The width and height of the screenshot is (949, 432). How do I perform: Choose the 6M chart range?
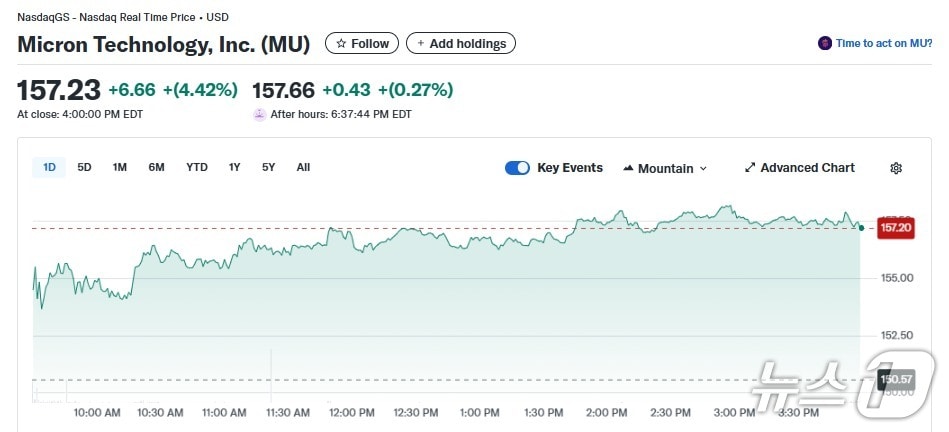tap(156, 167)
